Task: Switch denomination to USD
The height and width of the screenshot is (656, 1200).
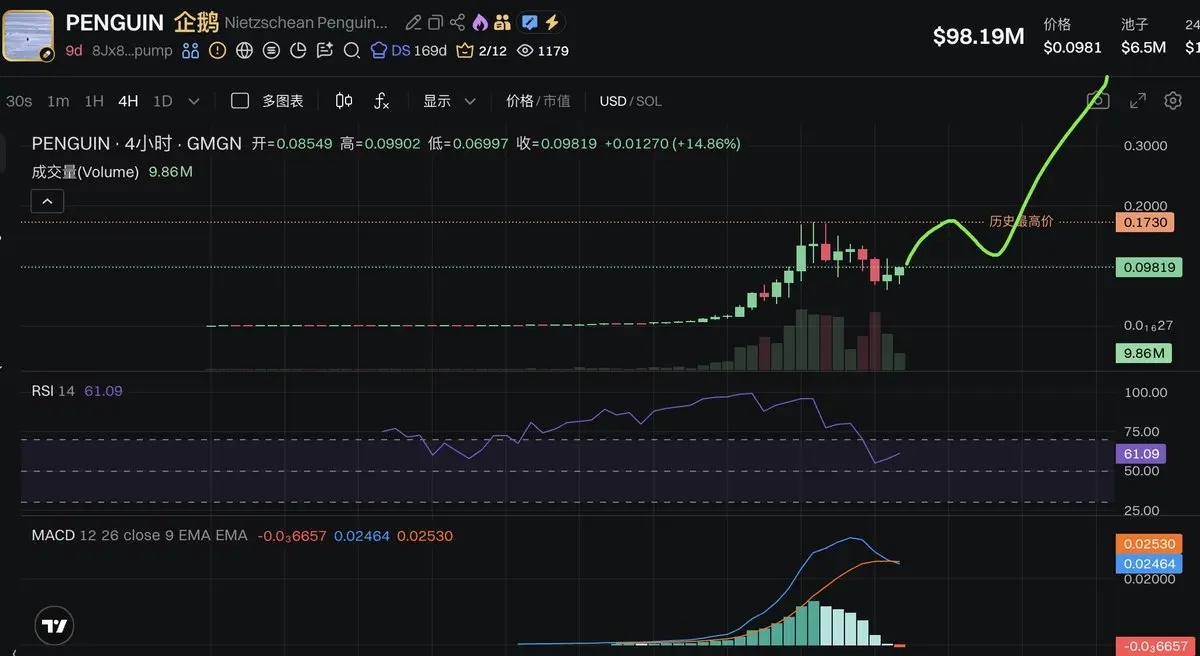Action: (x=613, y=101)
